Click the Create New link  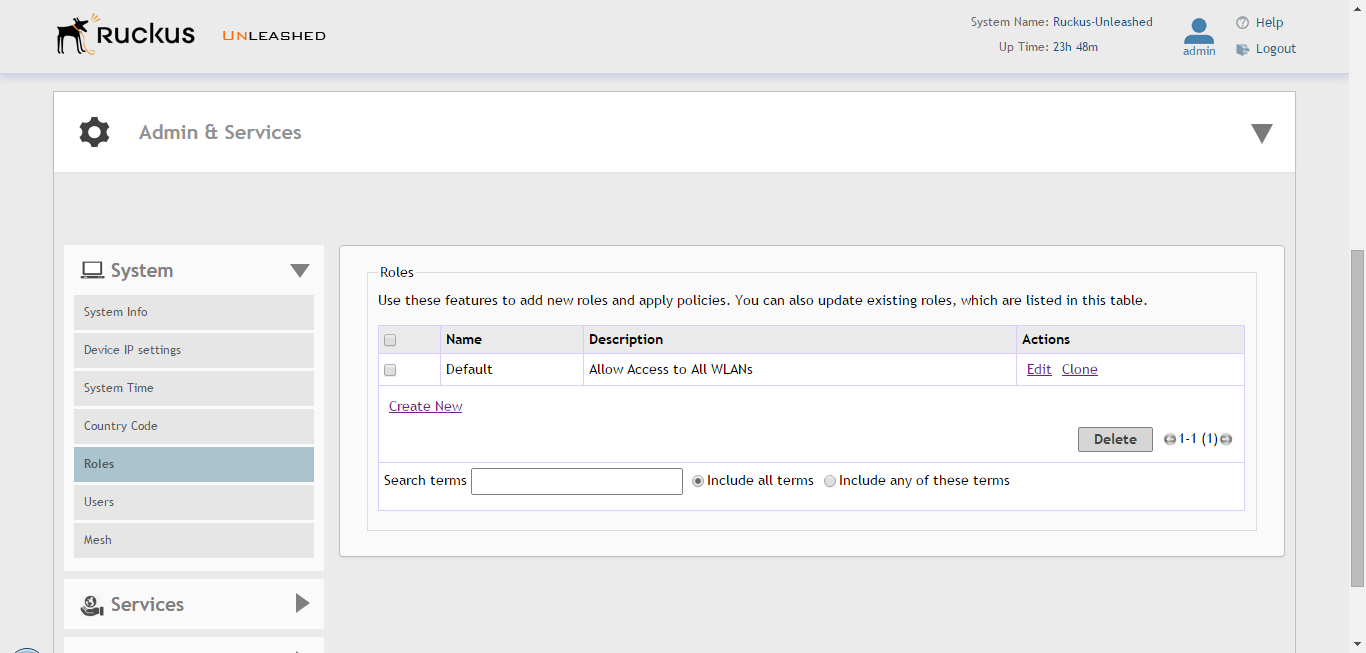[x=425, y=406]
